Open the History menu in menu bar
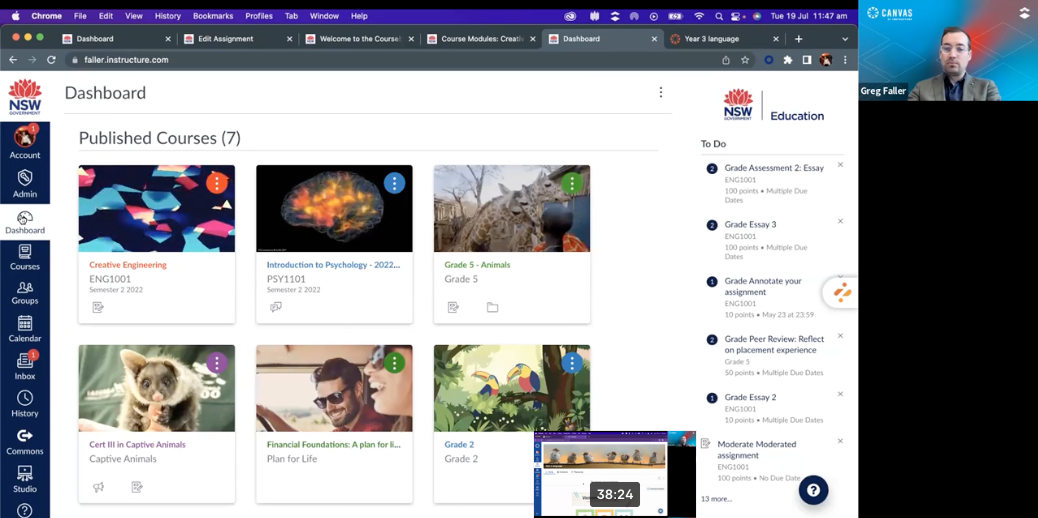 pyautogui.click(x=167, y=16)
